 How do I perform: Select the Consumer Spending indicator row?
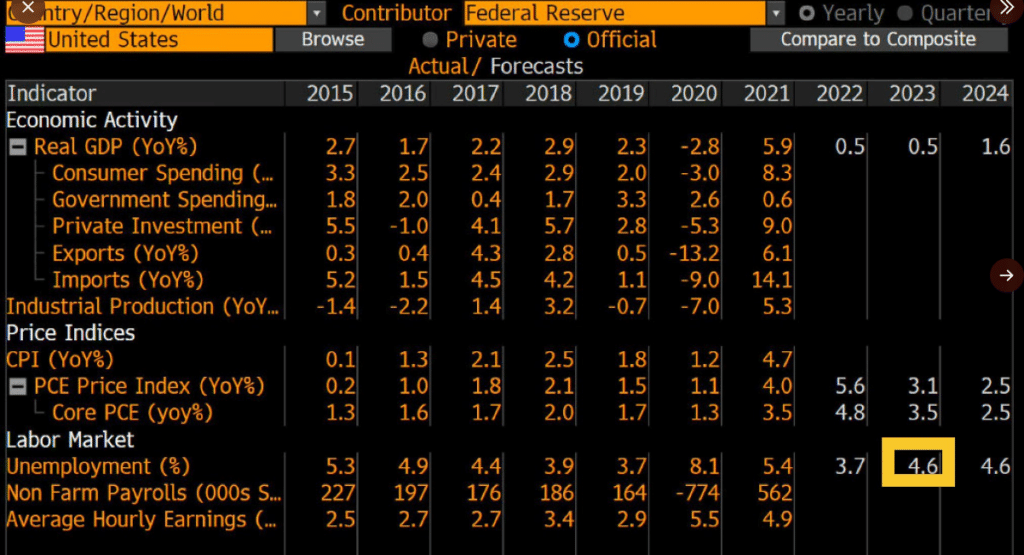[163, 173]
